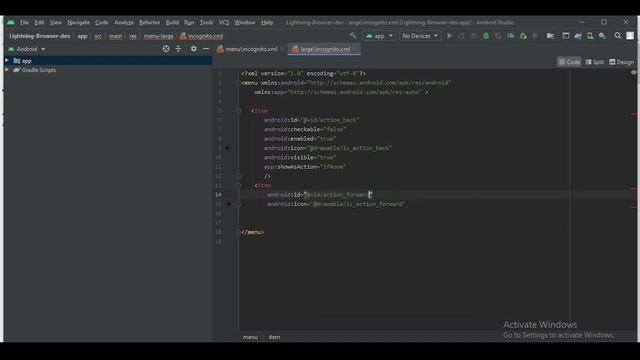This screenshot has height=360, width=640.
Task: Open the No Devices dropdown
Action: pyautogui.click(x=420, y=36)
